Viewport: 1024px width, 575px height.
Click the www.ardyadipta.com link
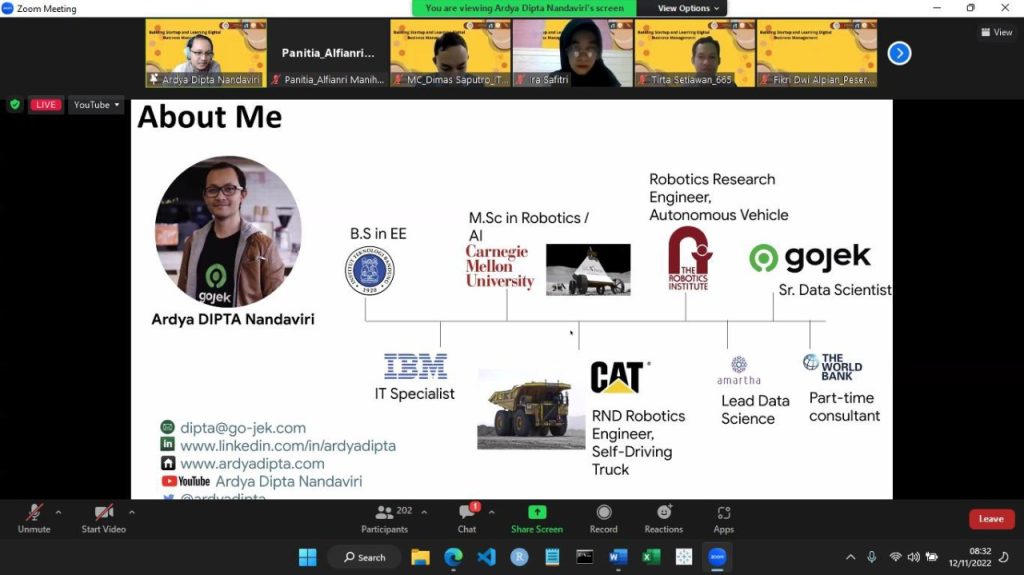(252, 463)
